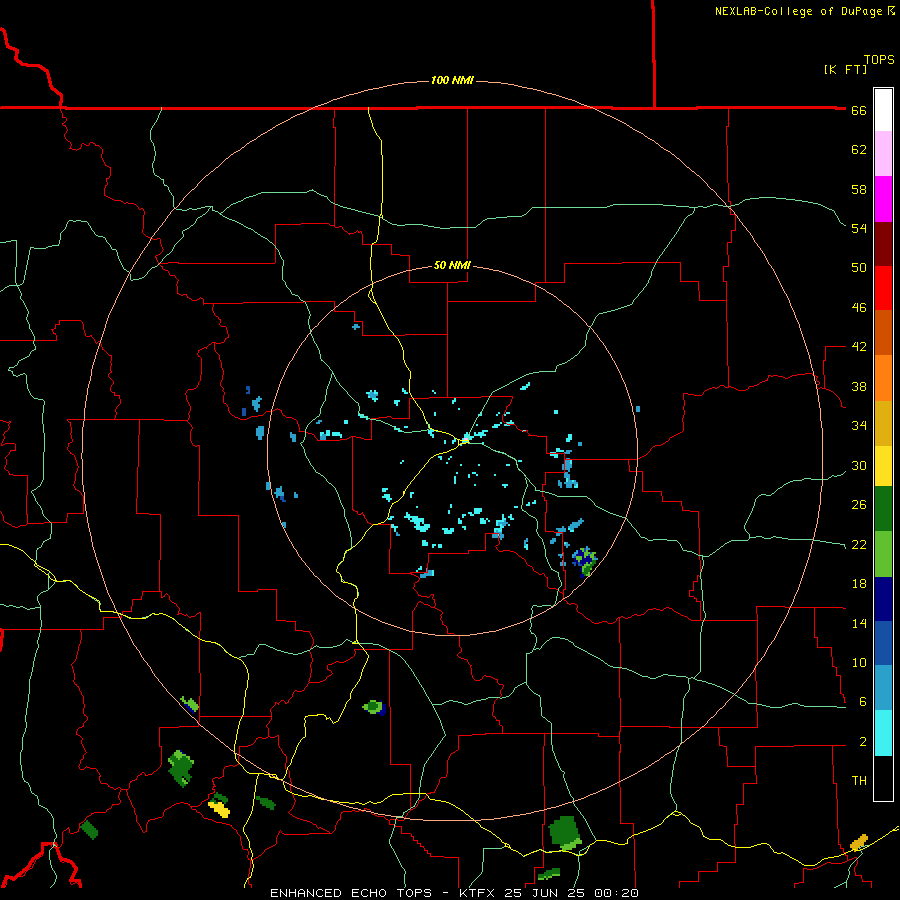Click the gold swatch beside 34
This screenshot has width=900, height=900.
pos(883,423)
